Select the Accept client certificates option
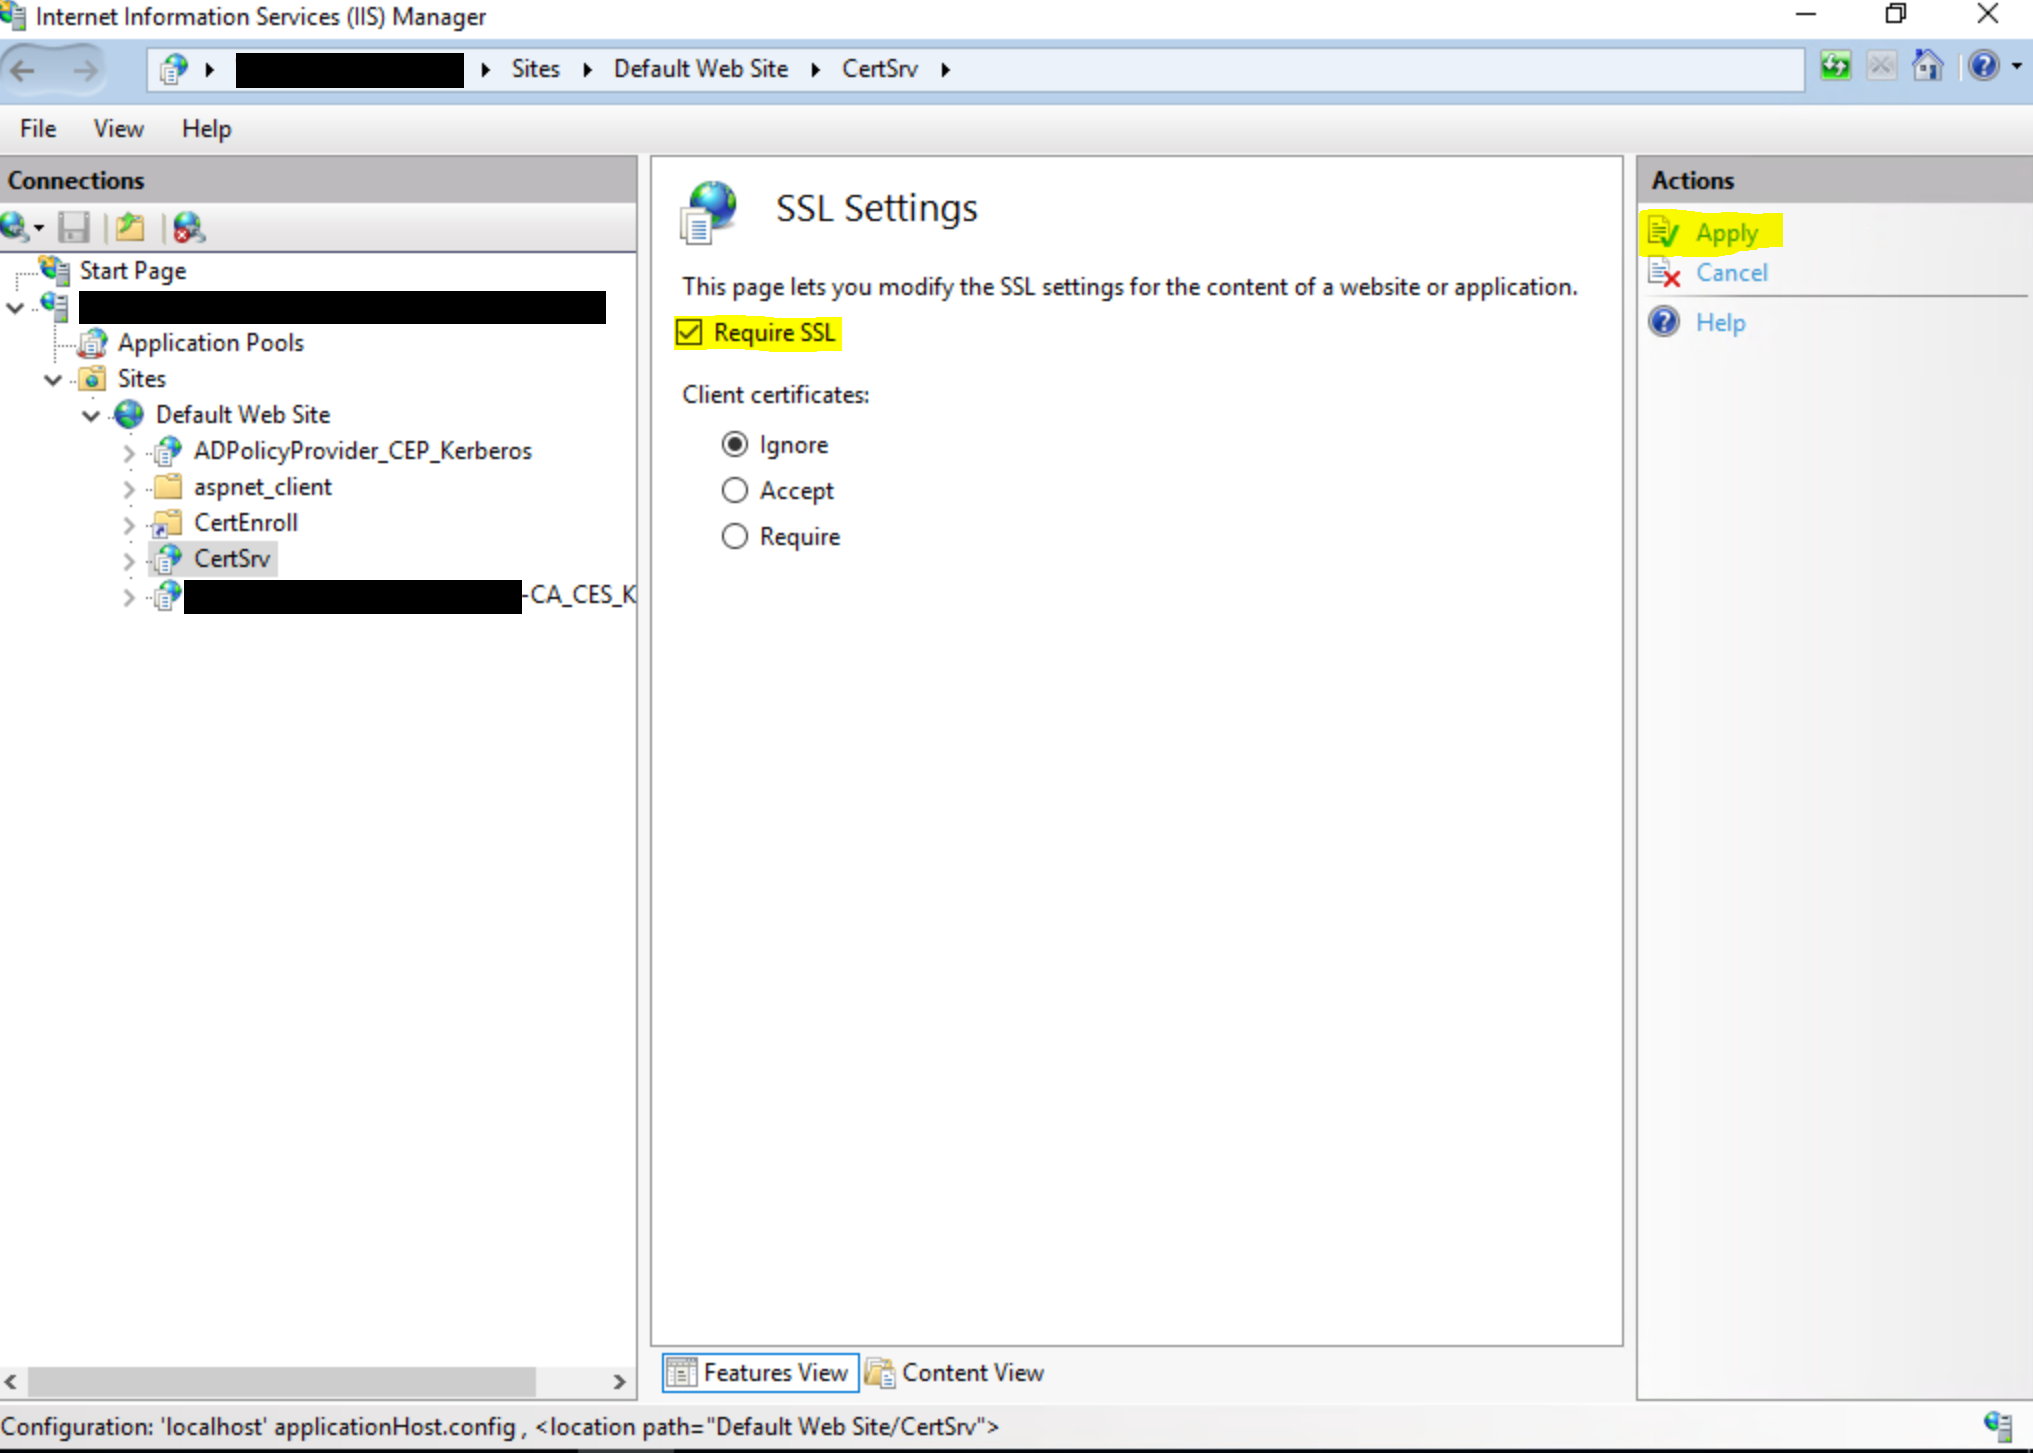This screenshot has width=2033, height=1453. (735, 490)
